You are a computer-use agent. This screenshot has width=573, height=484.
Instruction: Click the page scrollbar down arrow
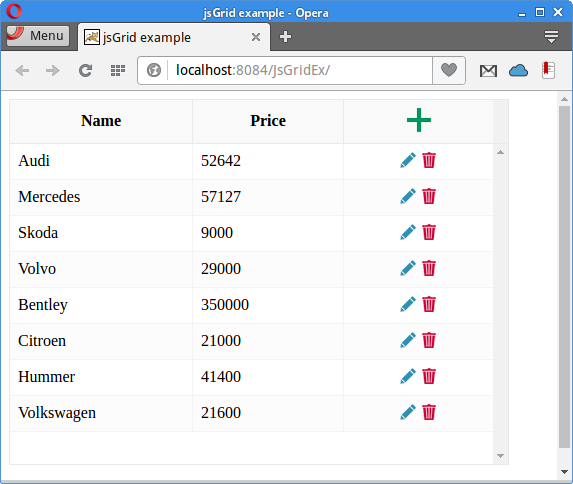coord(564,472)
